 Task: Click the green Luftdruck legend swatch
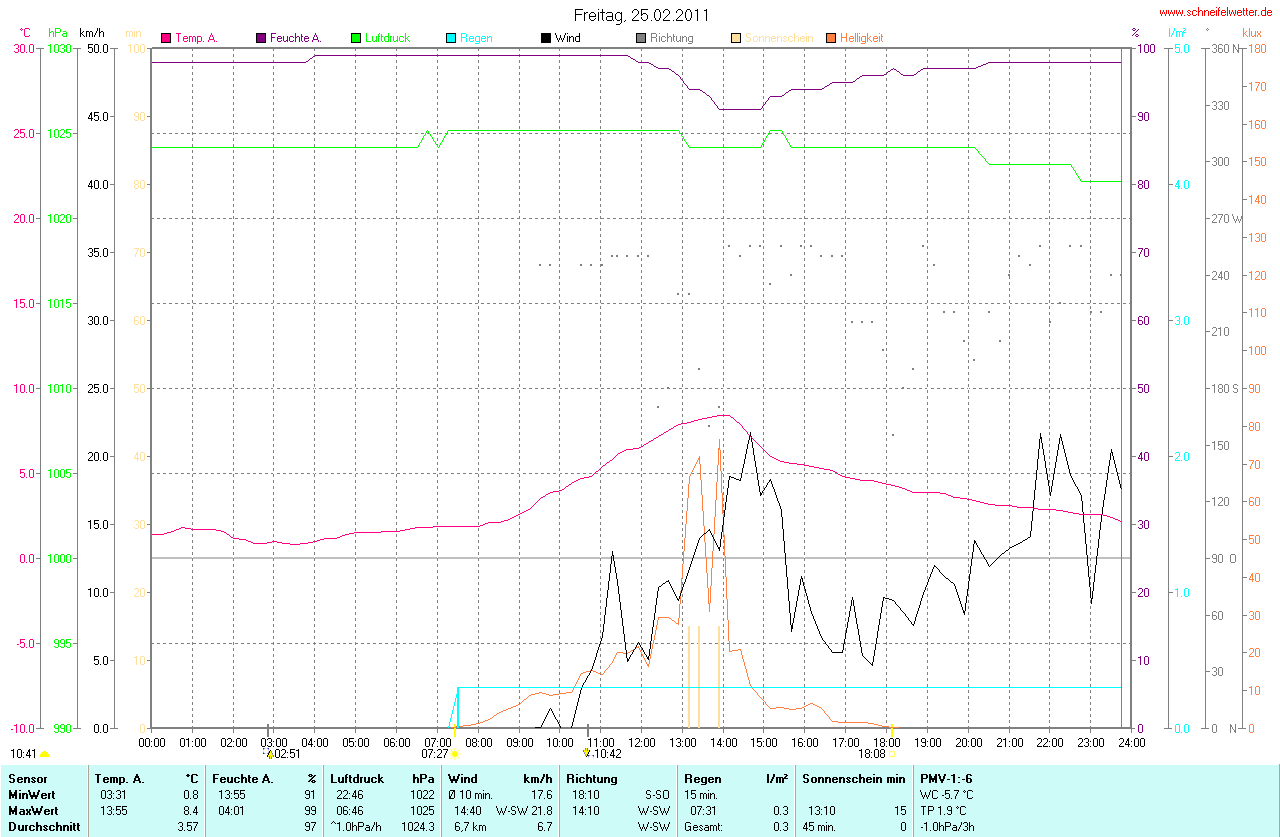pyautogui.click(x=356, y=38)
